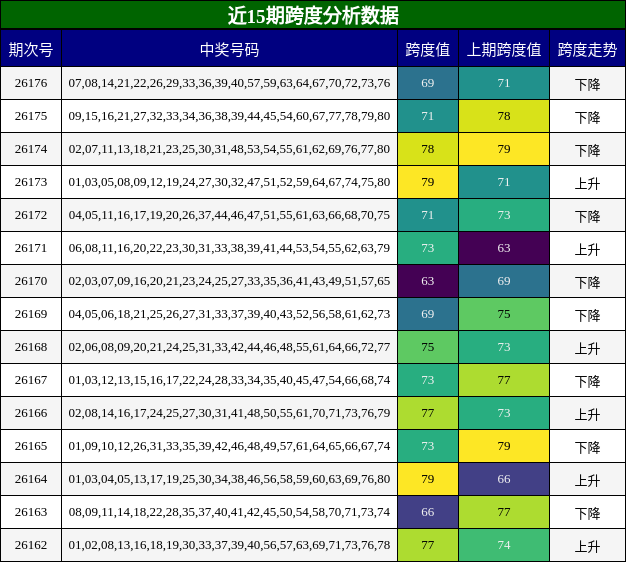Click previous span value 66 in row 26164
626x562 pixels.
click(x=504, y=479)
